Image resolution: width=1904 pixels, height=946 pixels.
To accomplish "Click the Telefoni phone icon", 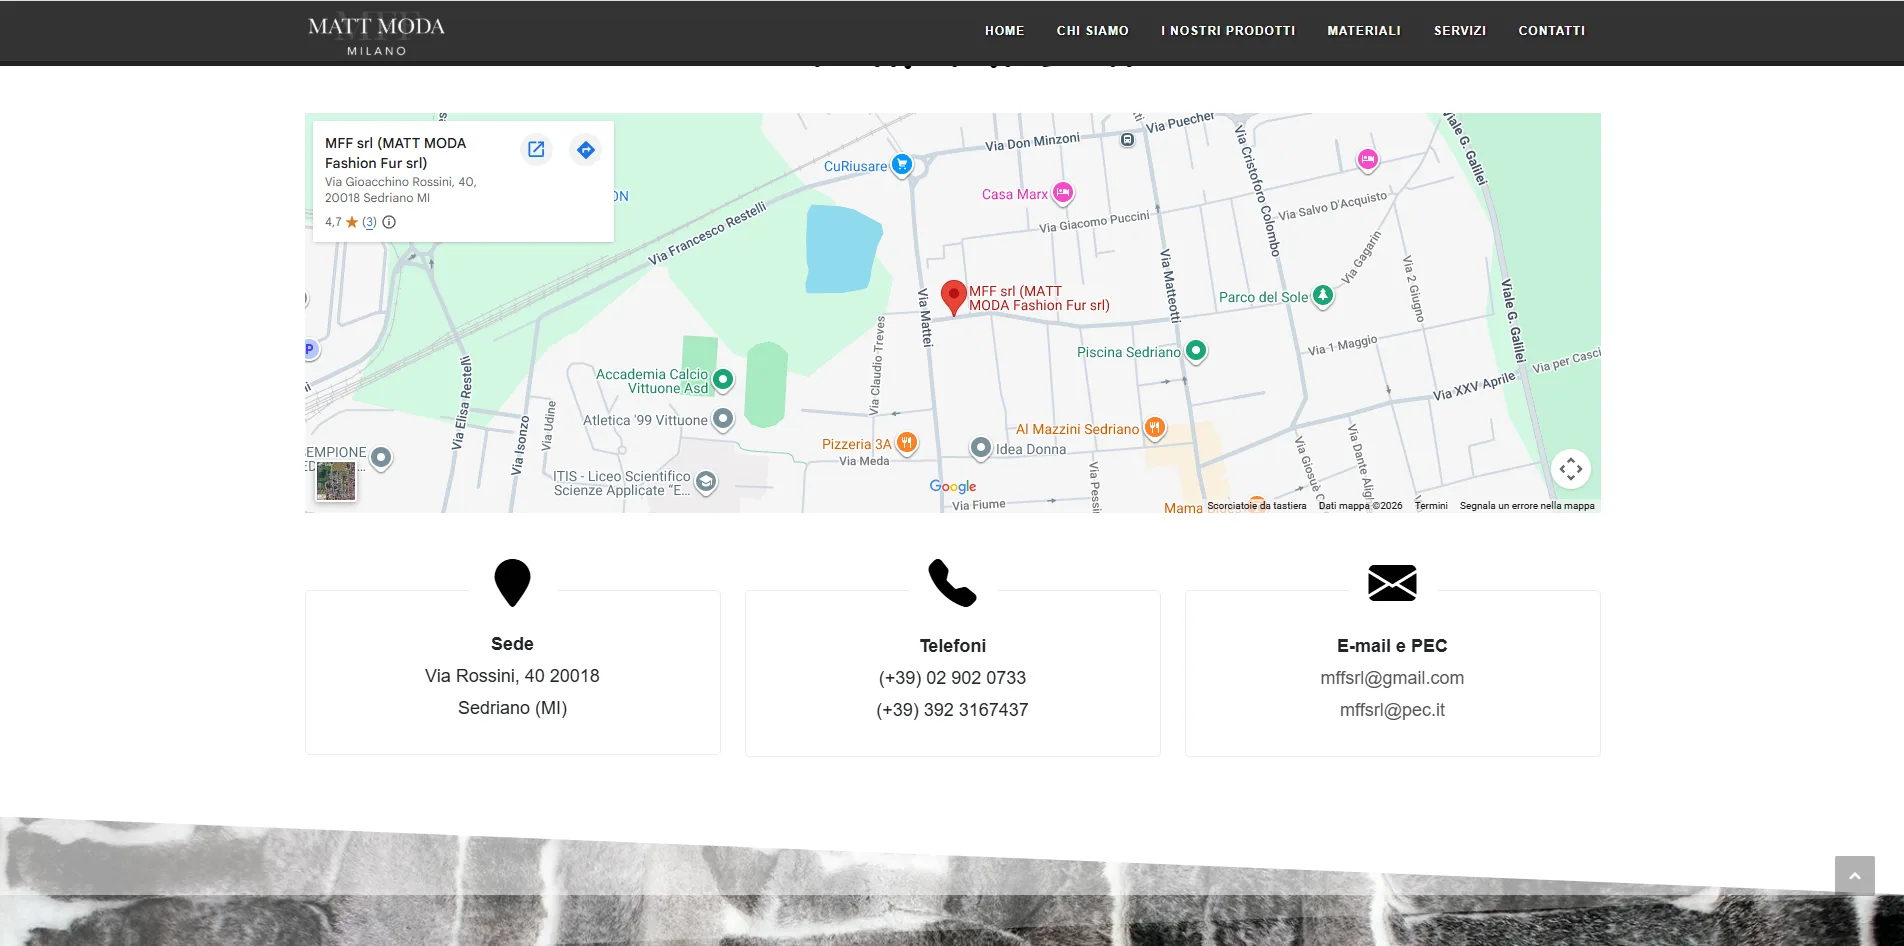I will (x=952, y=583).
